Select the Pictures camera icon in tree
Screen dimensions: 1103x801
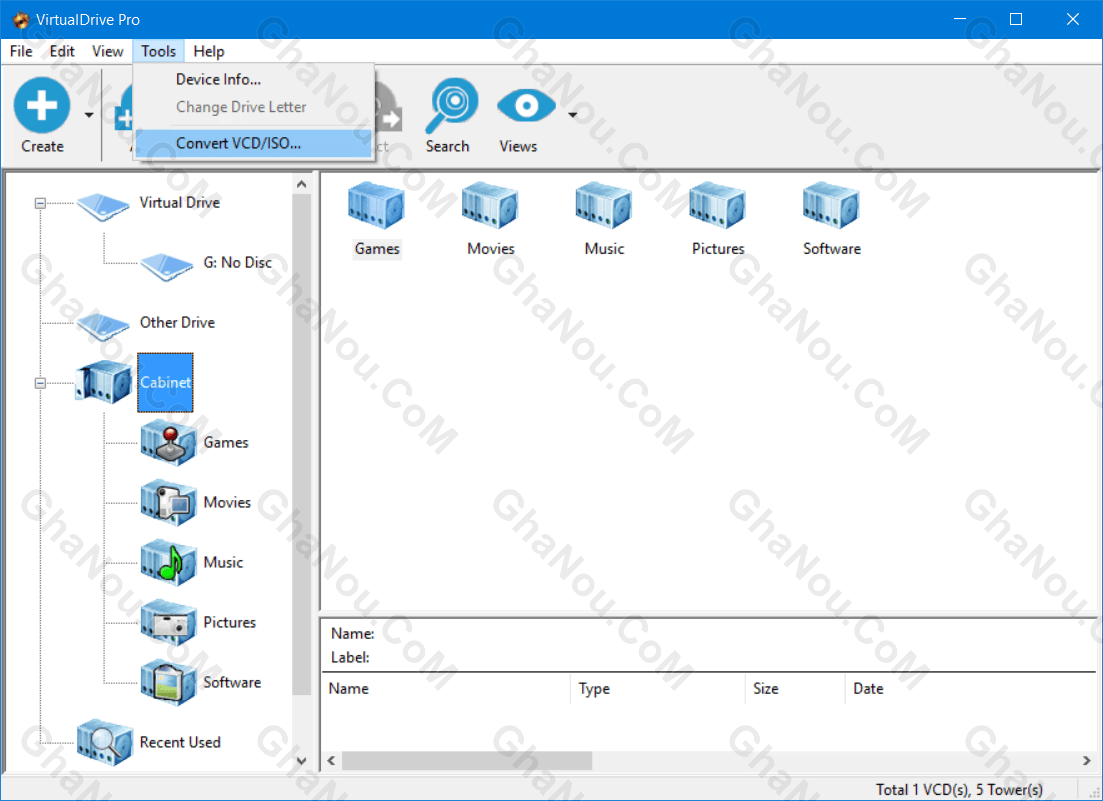point(168,622)
